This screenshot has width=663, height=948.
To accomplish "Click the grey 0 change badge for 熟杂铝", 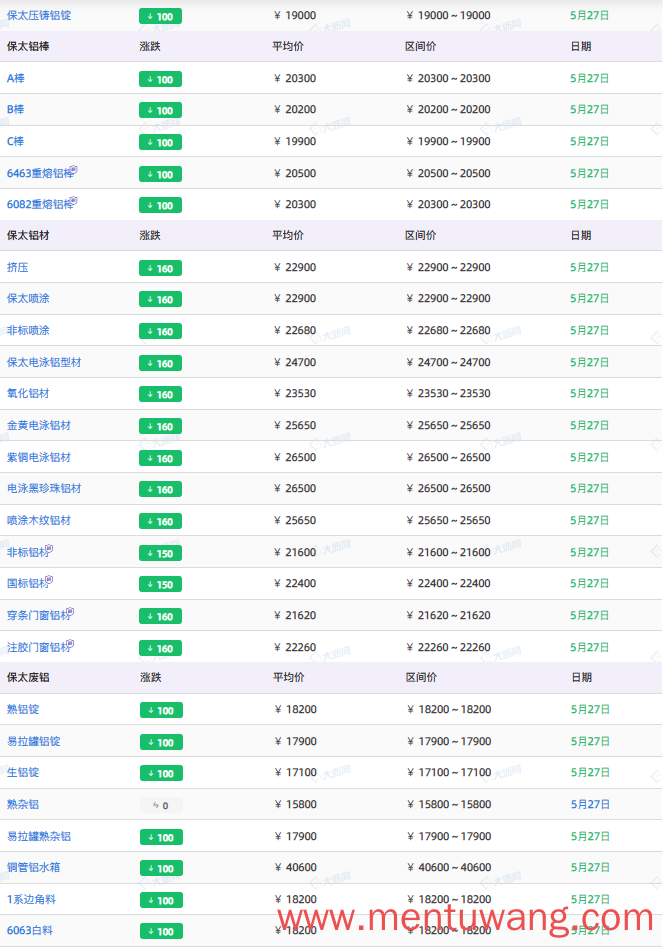I will click(x=161, y=805).
